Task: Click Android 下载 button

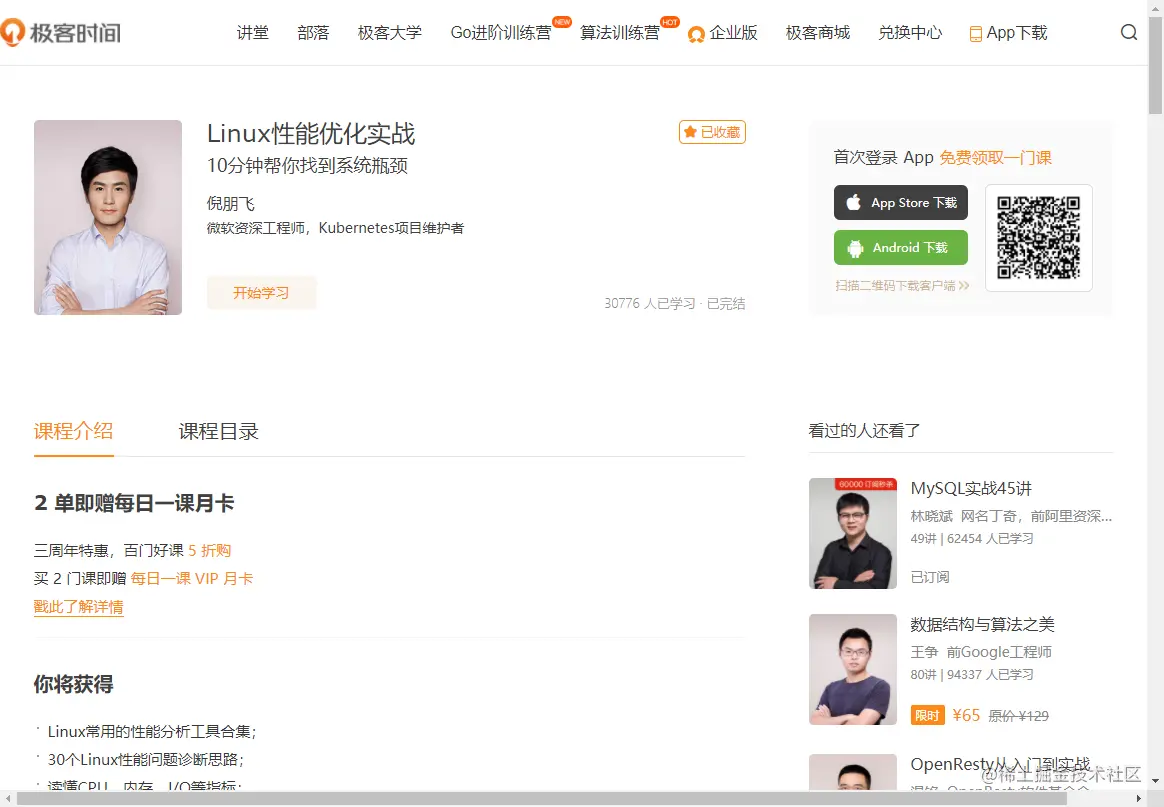Action: click(x=900, y=247)
